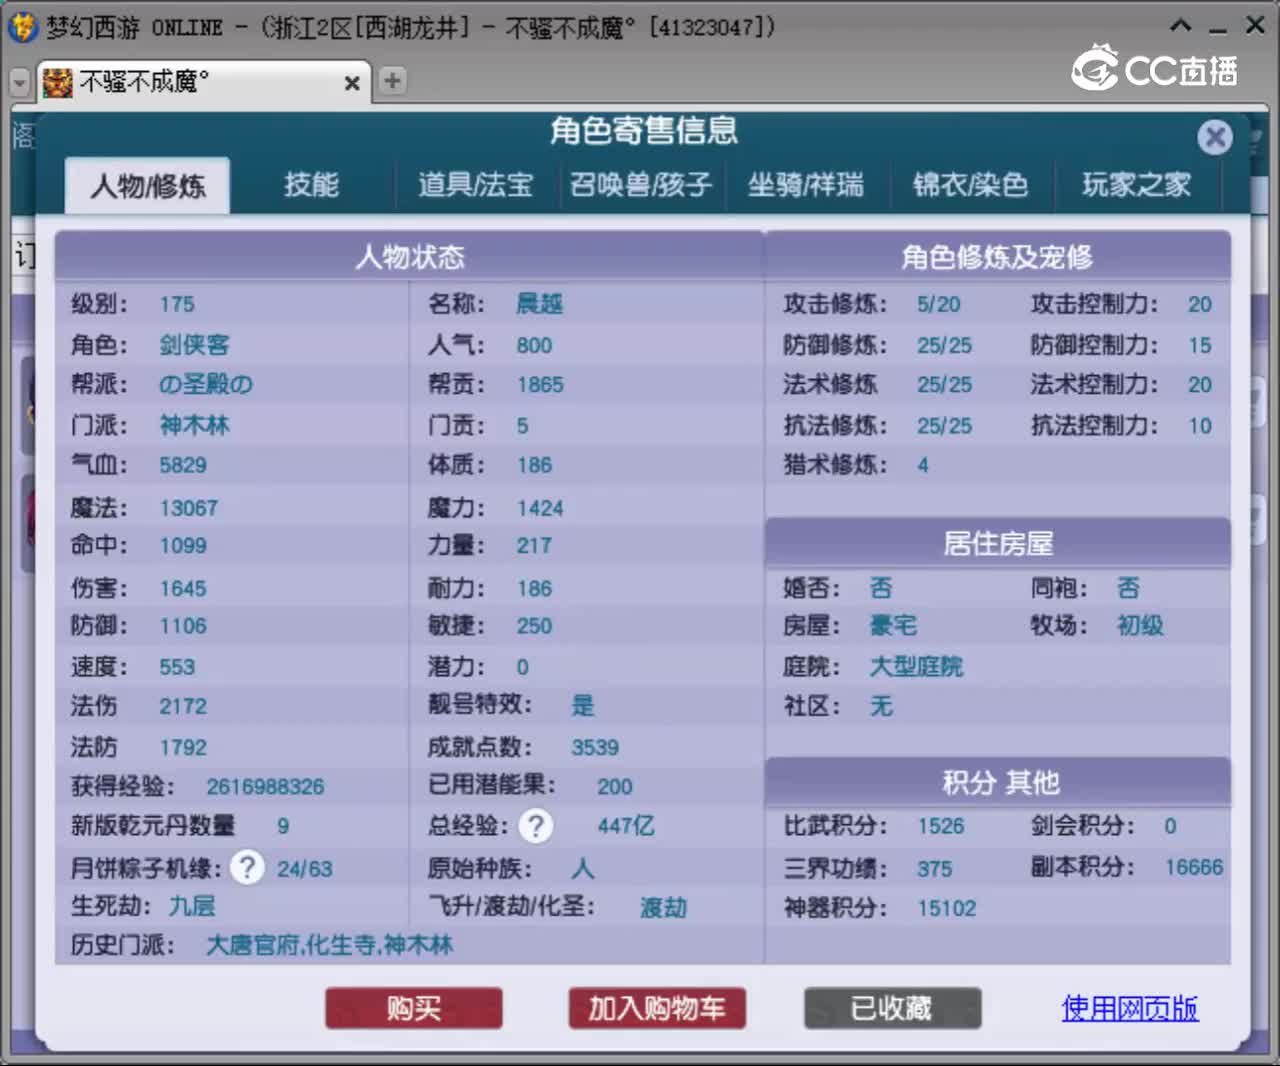Open 召唤兽/孩子 tab
1280x1066 pixels.
pos(640,185)
